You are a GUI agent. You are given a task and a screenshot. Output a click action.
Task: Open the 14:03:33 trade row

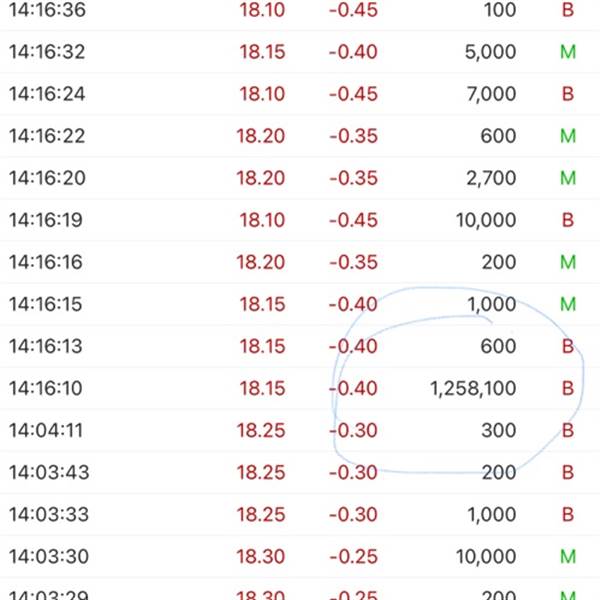[x=300, y=515]
